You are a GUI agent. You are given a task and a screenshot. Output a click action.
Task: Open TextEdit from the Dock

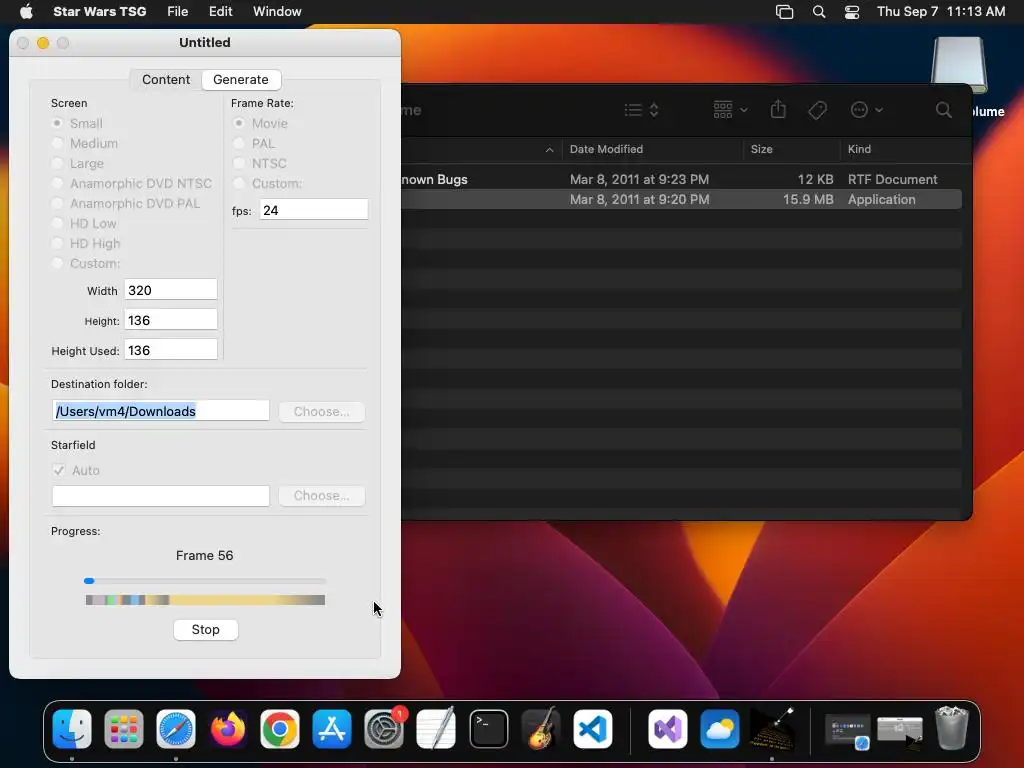coord(436,729)
